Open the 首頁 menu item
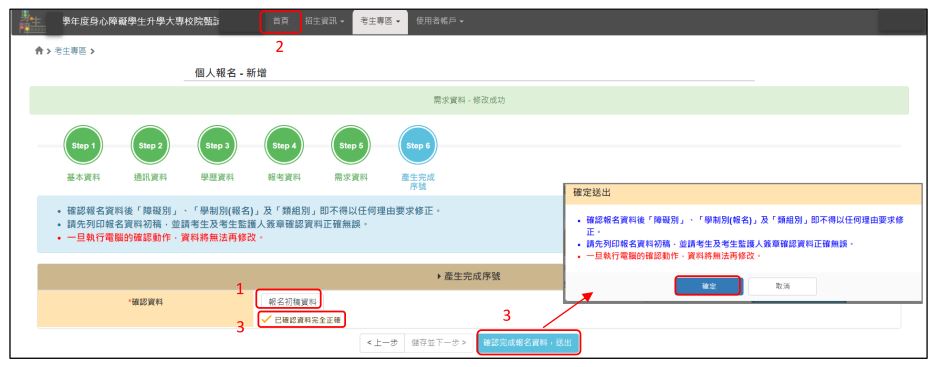 tap(280, 21)
